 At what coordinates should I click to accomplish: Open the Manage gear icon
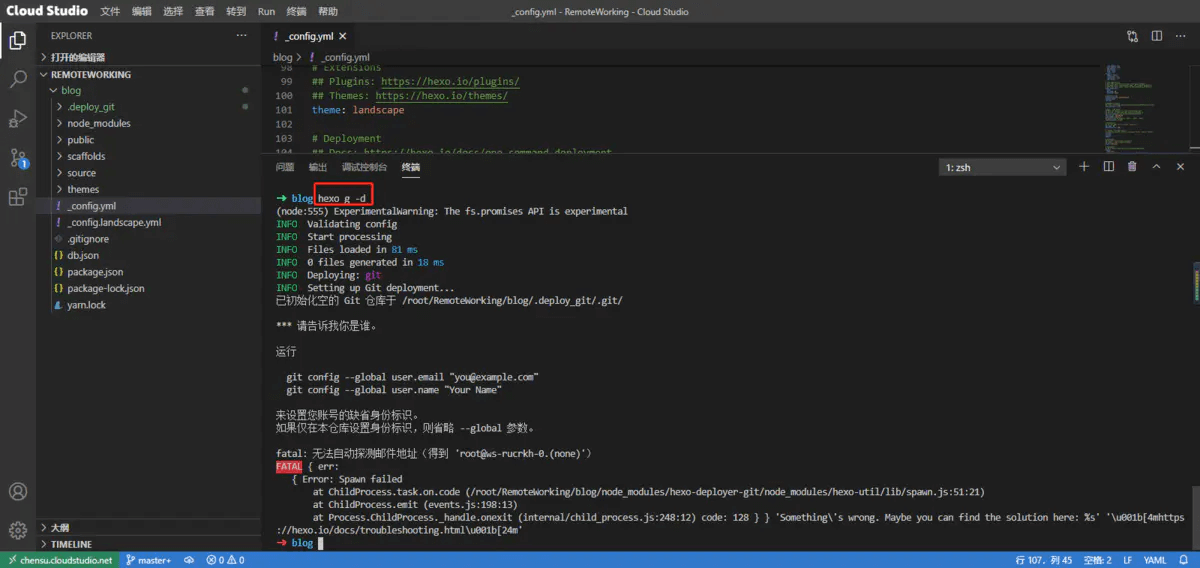point(18,529)
